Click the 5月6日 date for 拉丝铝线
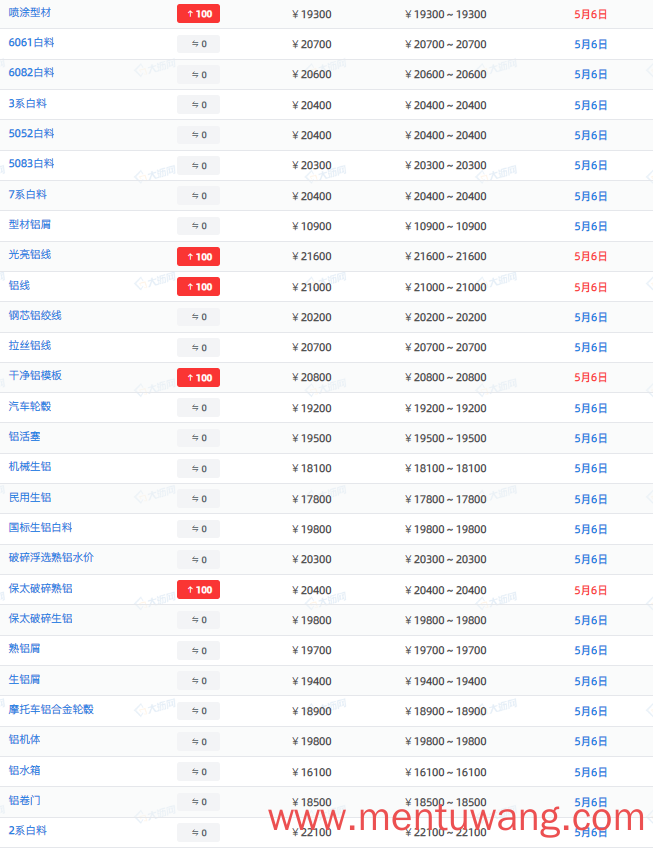Image resolution: width=654 pixels, height=848 pixels. 591,347
